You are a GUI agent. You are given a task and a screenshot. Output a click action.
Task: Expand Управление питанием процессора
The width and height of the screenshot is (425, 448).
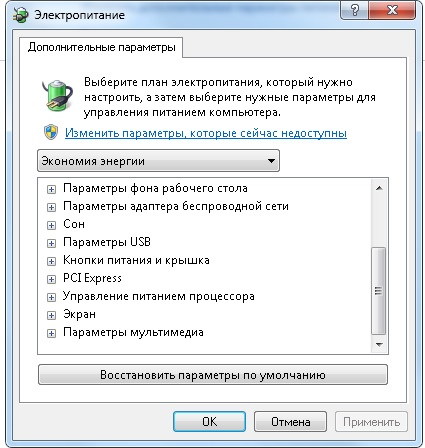51,297
